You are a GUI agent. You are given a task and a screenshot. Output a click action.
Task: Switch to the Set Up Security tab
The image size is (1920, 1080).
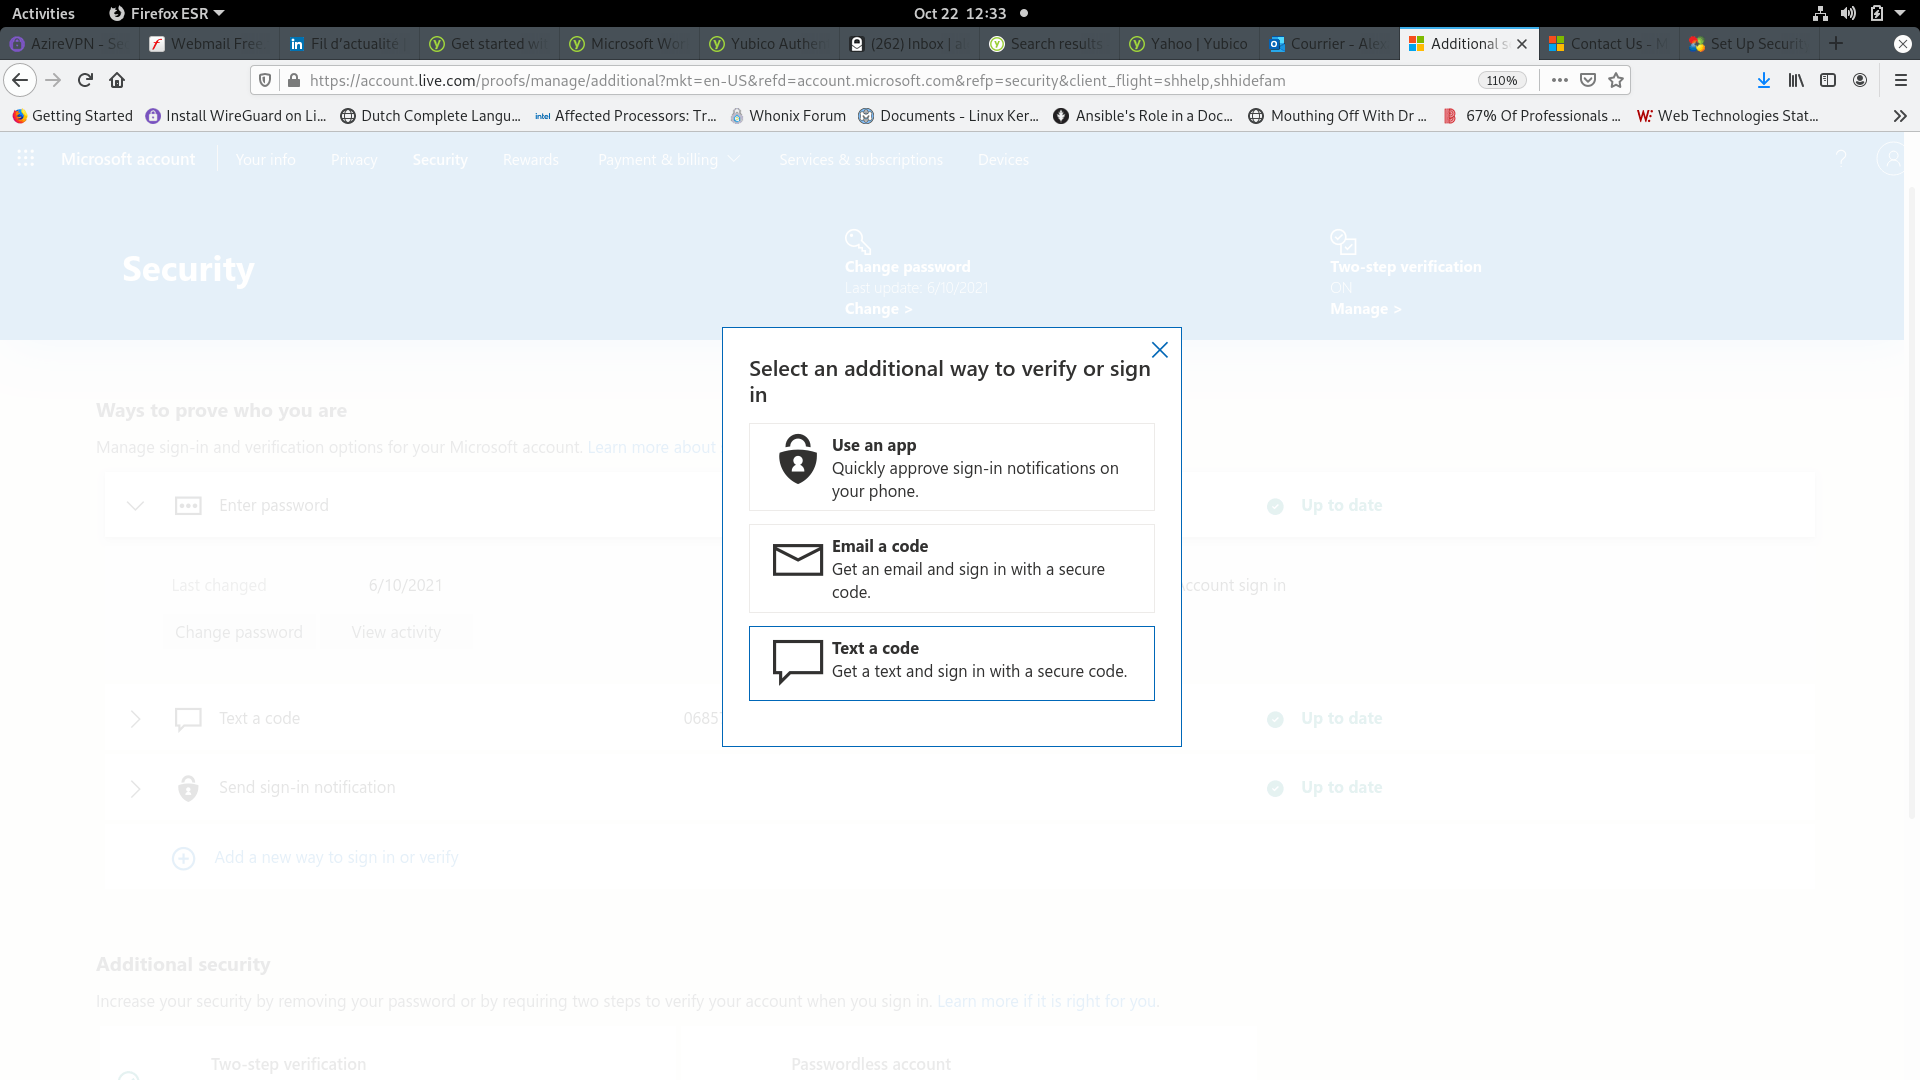pyautogui.click(x=1750, y=43)
